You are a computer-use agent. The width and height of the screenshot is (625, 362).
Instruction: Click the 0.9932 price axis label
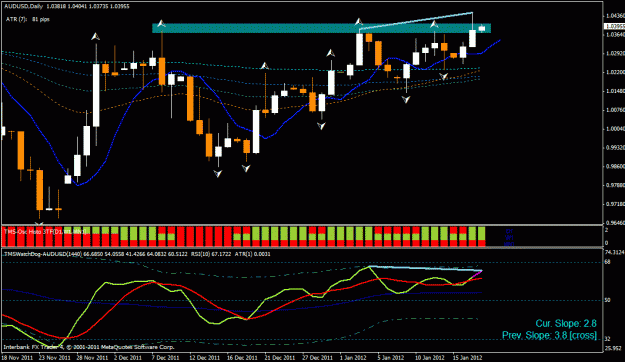tap(615, 148)
